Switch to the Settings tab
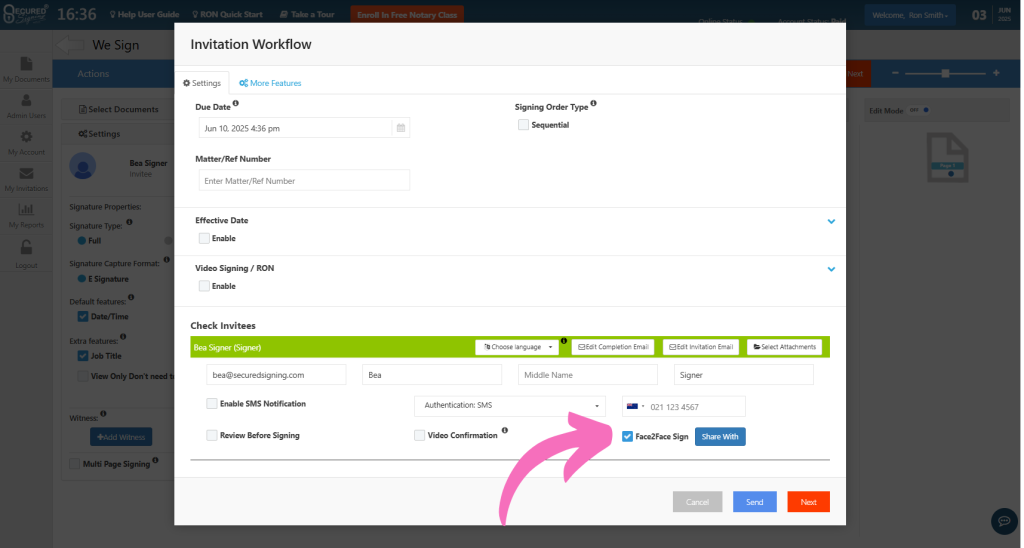 tap(202, 83)
